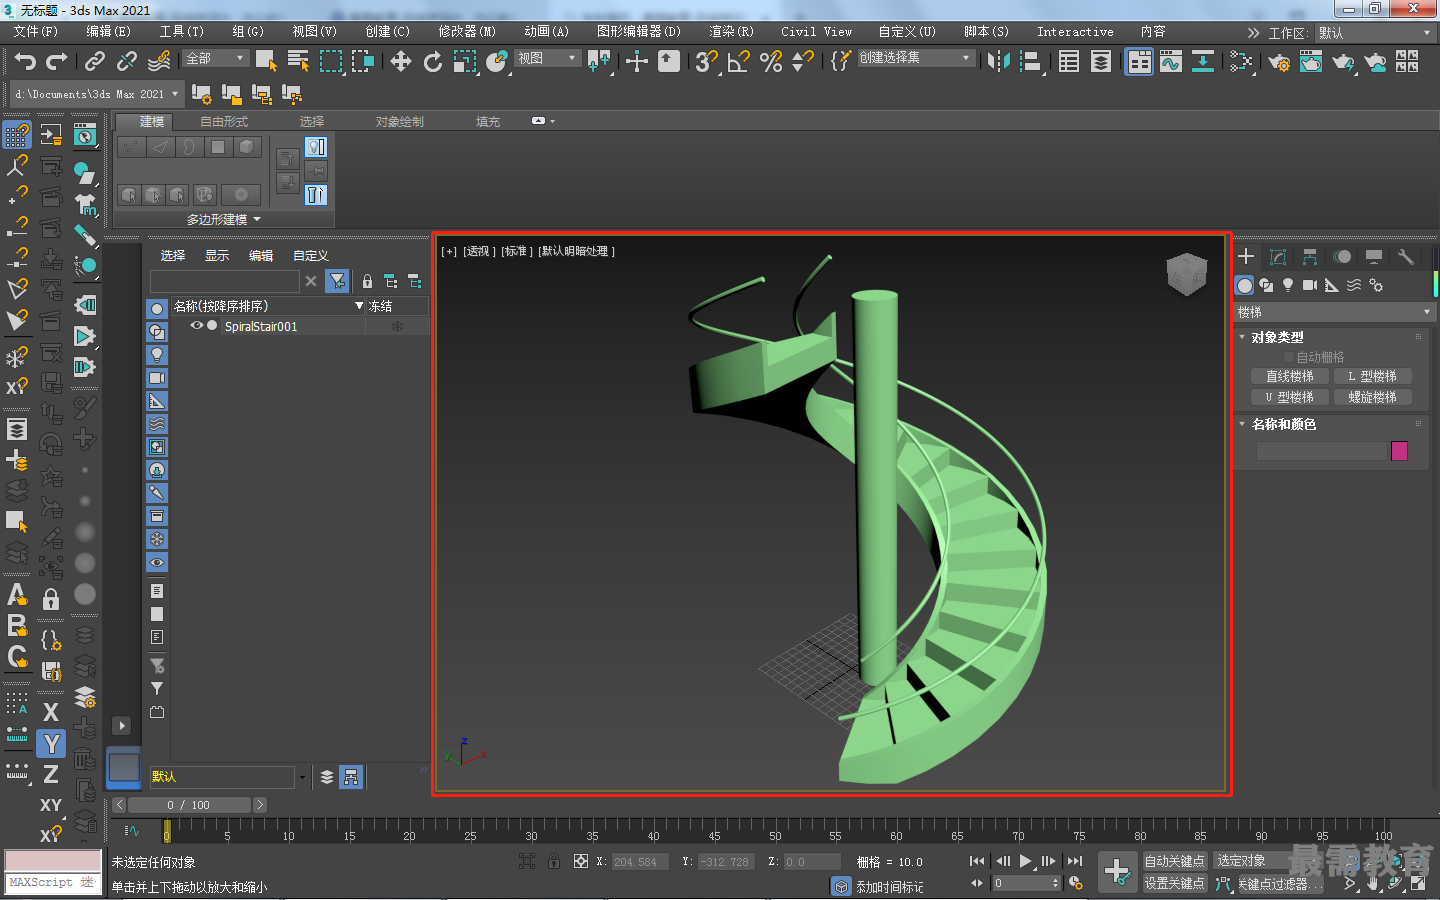Open the 渲染(R) menu

pyautogui.click(x=731, y=31)
